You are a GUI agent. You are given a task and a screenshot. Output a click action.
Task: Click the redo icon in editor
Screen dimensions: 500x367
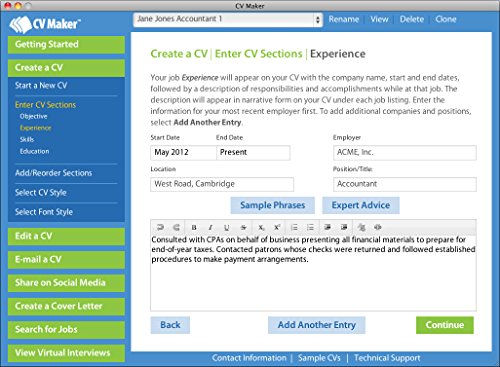click(x=176, y=228)
